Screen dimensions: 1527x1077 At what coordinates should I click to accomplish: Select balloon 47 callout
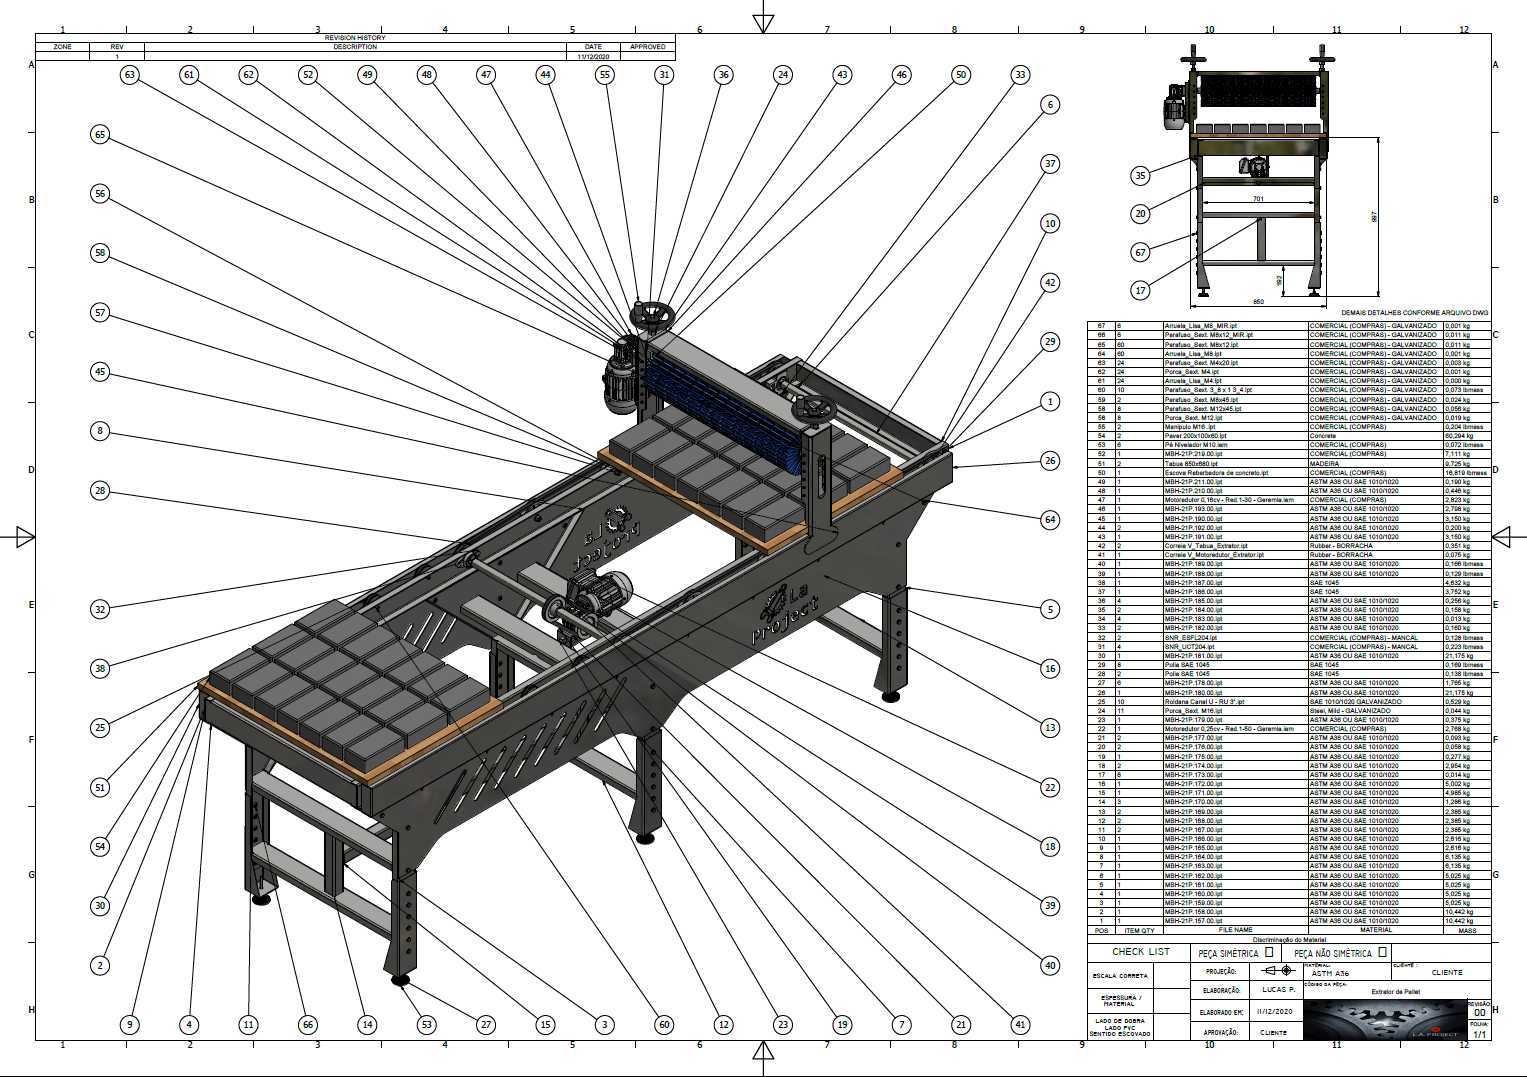coord(486,74)
